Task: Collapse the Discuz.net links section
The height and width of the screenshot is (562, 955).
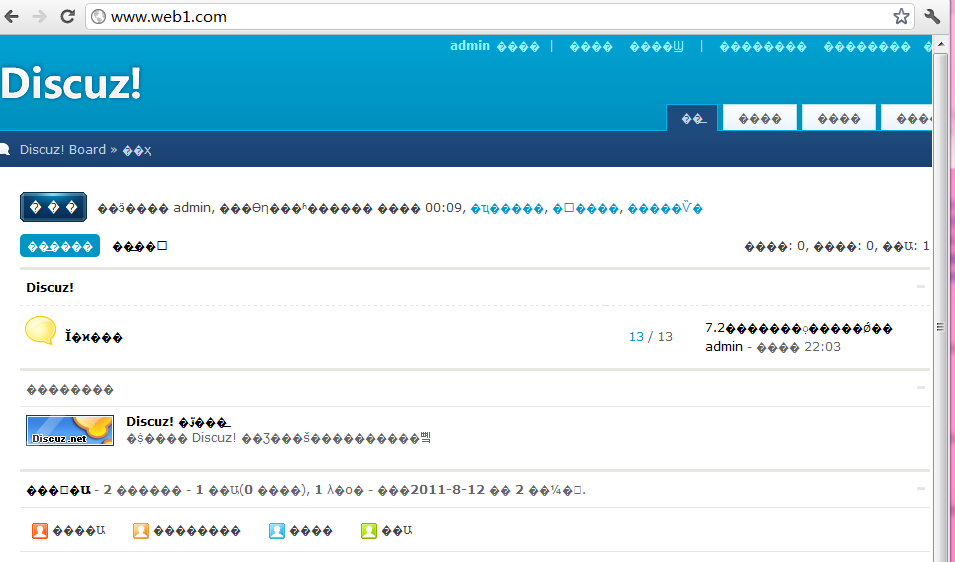Action: [x=921, y=387]
